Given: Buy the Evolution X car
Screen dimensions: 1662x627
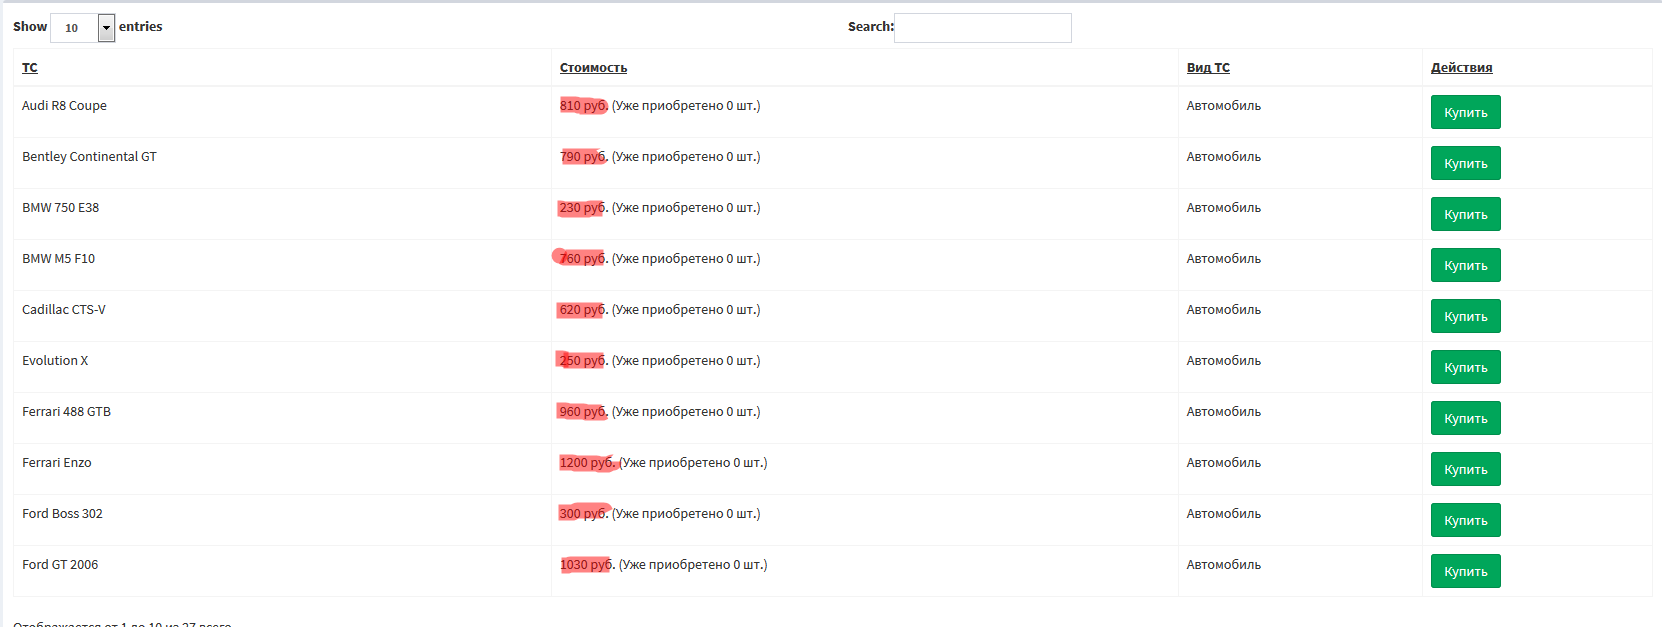Looking at the screenshot, I should click(x=1465, y=367).
